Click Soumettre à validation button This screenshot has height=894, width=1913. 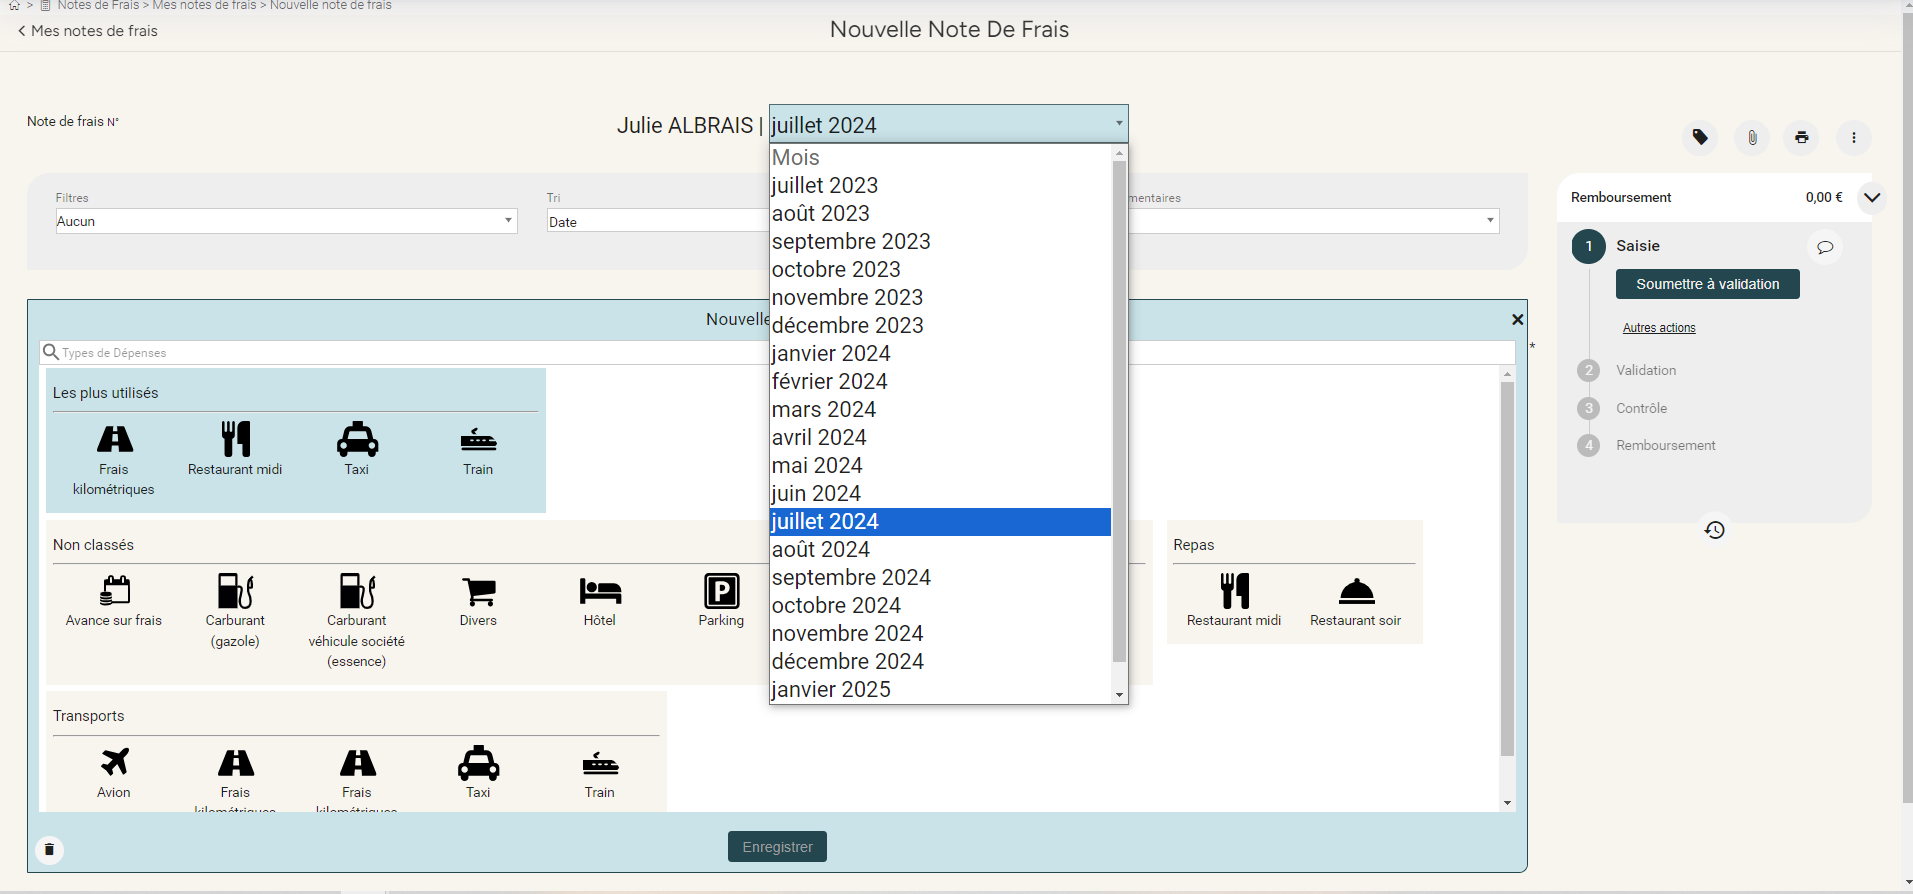point(1707,284)
